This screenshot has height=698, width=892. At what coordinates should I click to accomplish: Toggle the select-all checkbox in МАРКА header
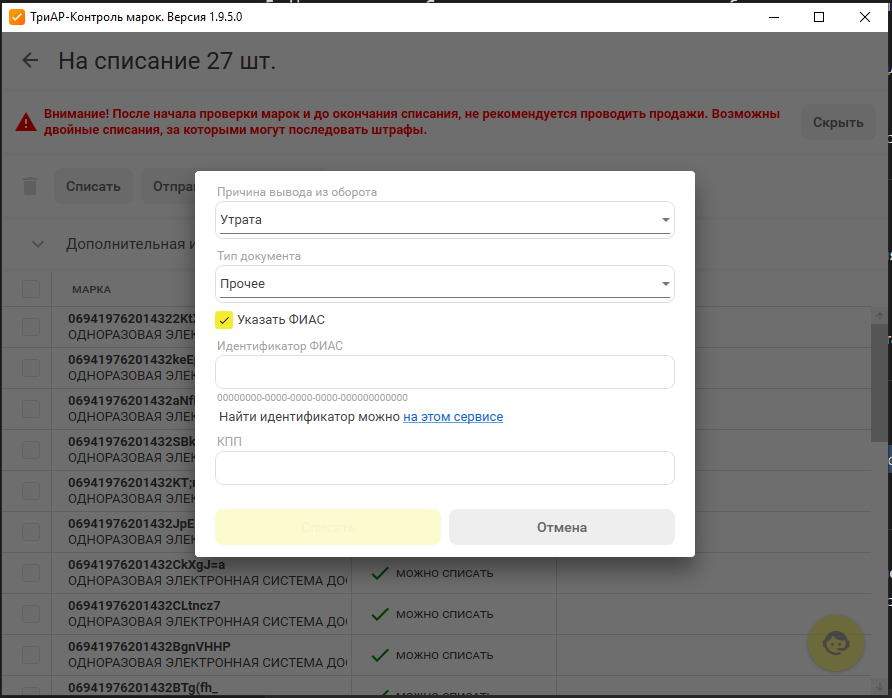pos(31,289)
